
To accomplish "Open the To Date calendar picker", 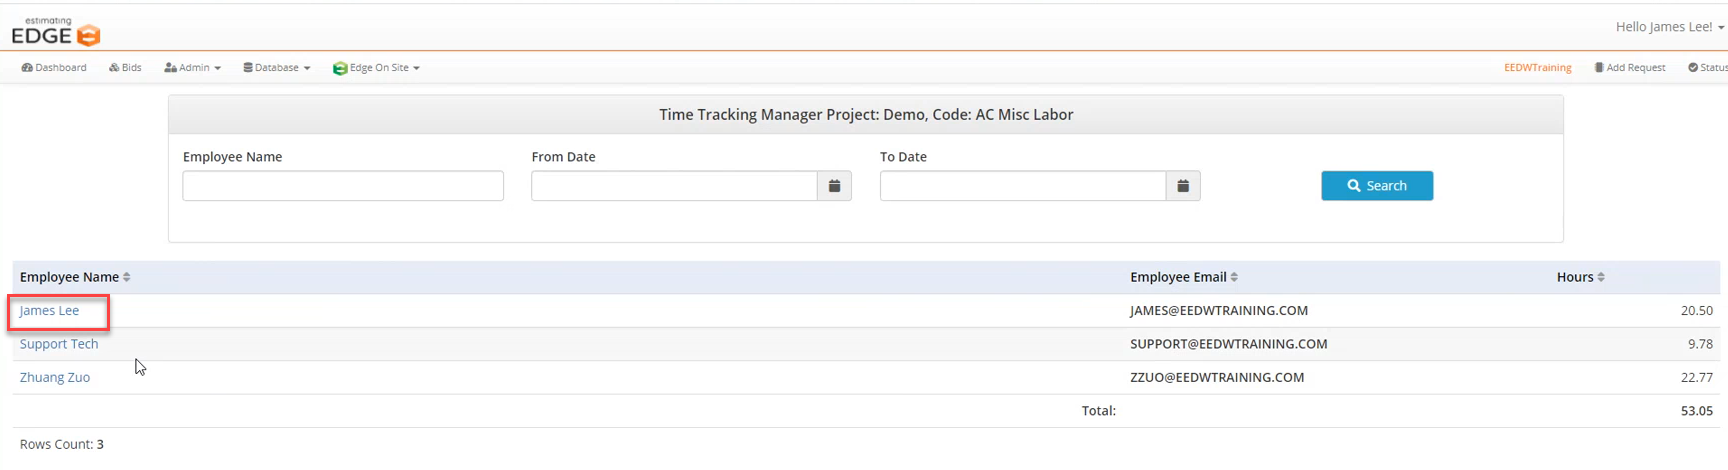I will tap(1182, 186).
